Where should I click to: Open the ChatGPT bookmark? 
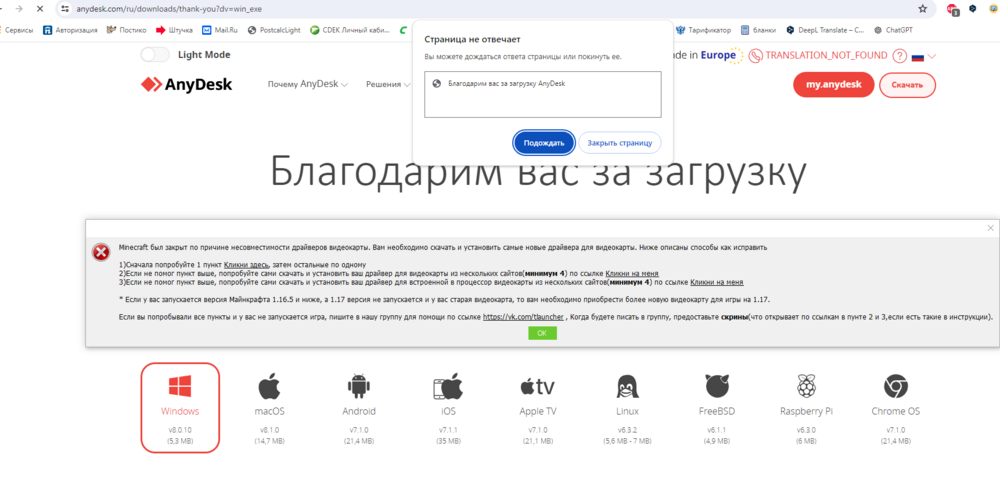[x=895, y=29]
